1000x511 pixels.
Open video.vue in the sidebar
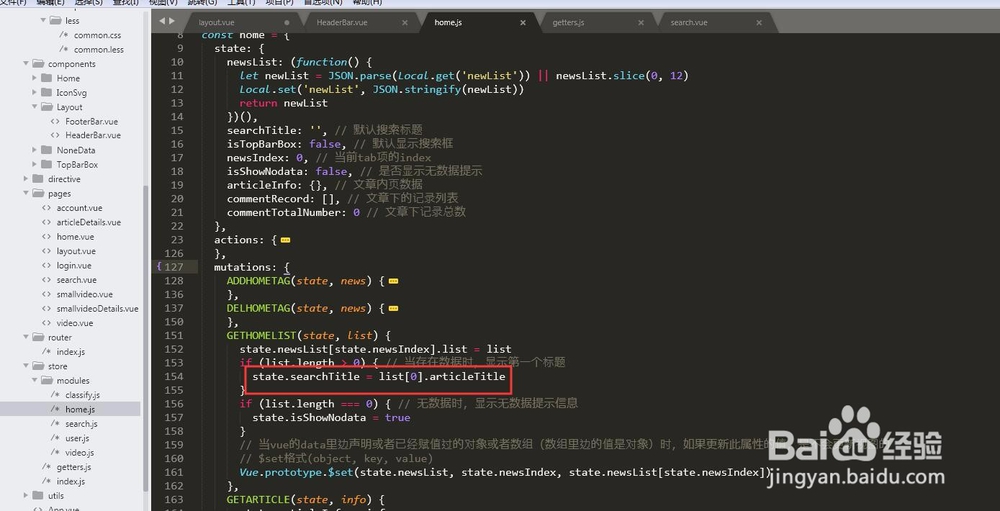75,323
